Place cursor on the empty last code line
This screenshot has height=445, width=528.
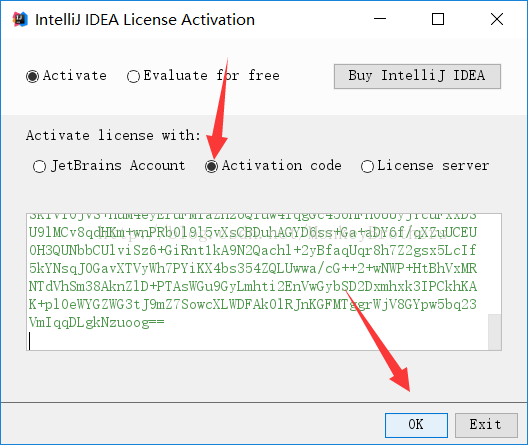259,341
